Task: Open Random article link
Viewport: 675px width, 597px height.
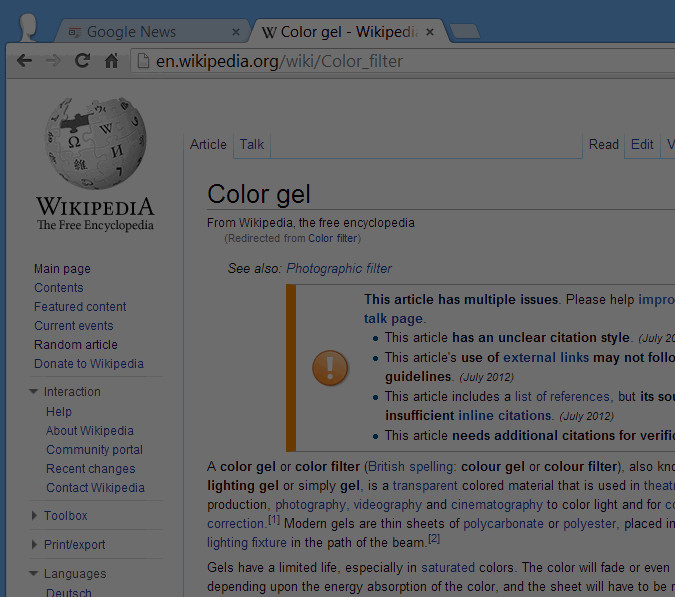Action: [76, 344]
